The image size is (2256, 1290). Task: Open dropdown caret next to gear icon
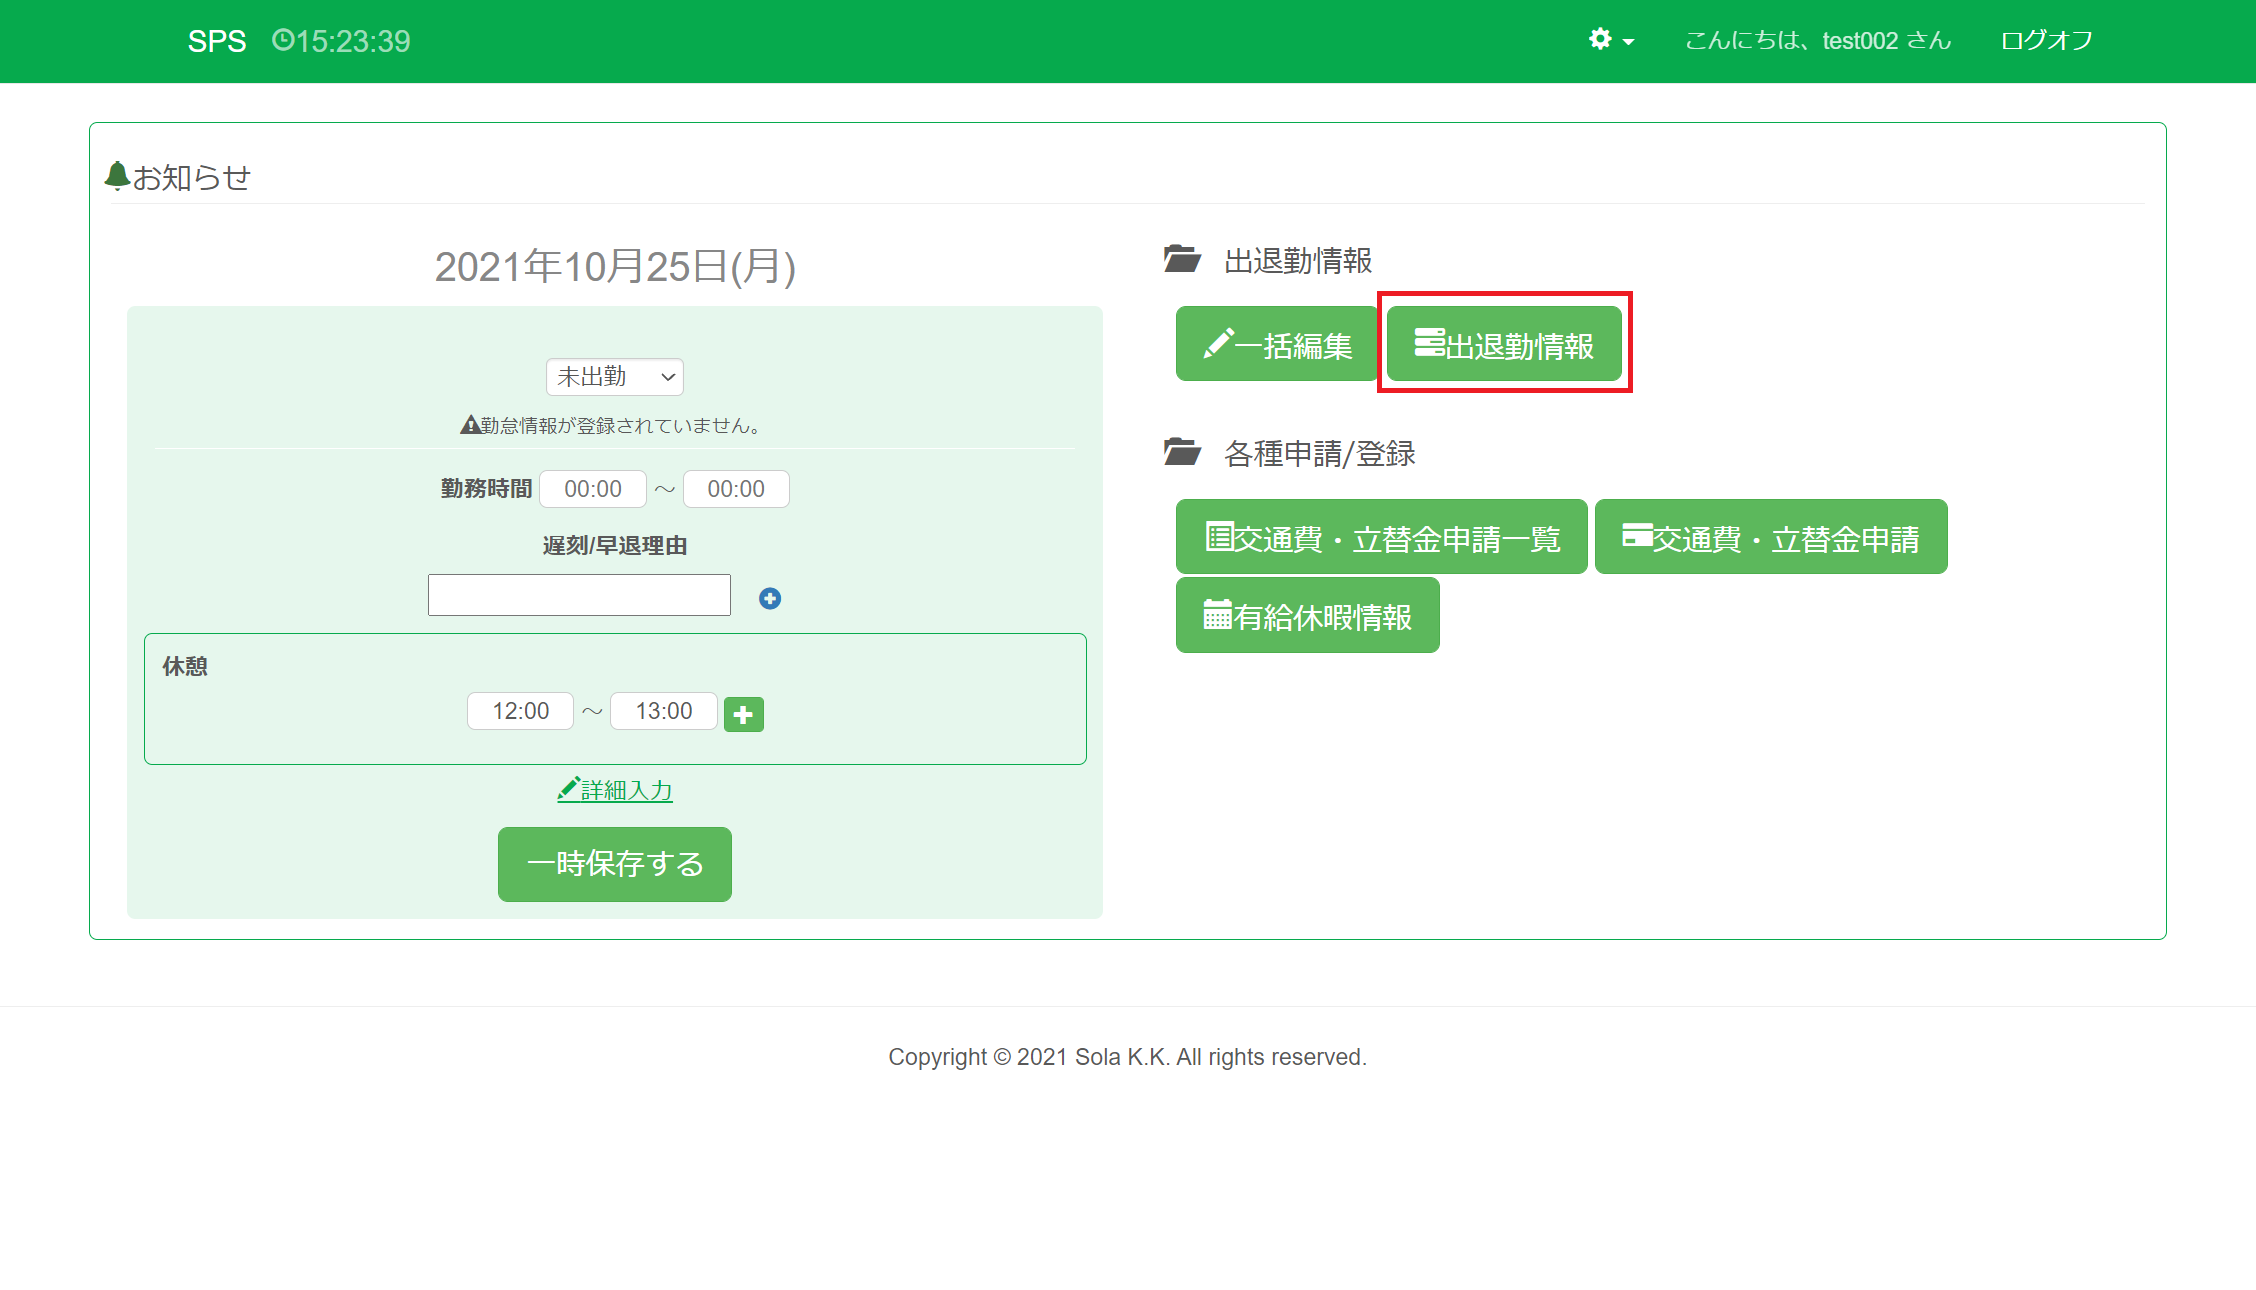[1628, 42]
